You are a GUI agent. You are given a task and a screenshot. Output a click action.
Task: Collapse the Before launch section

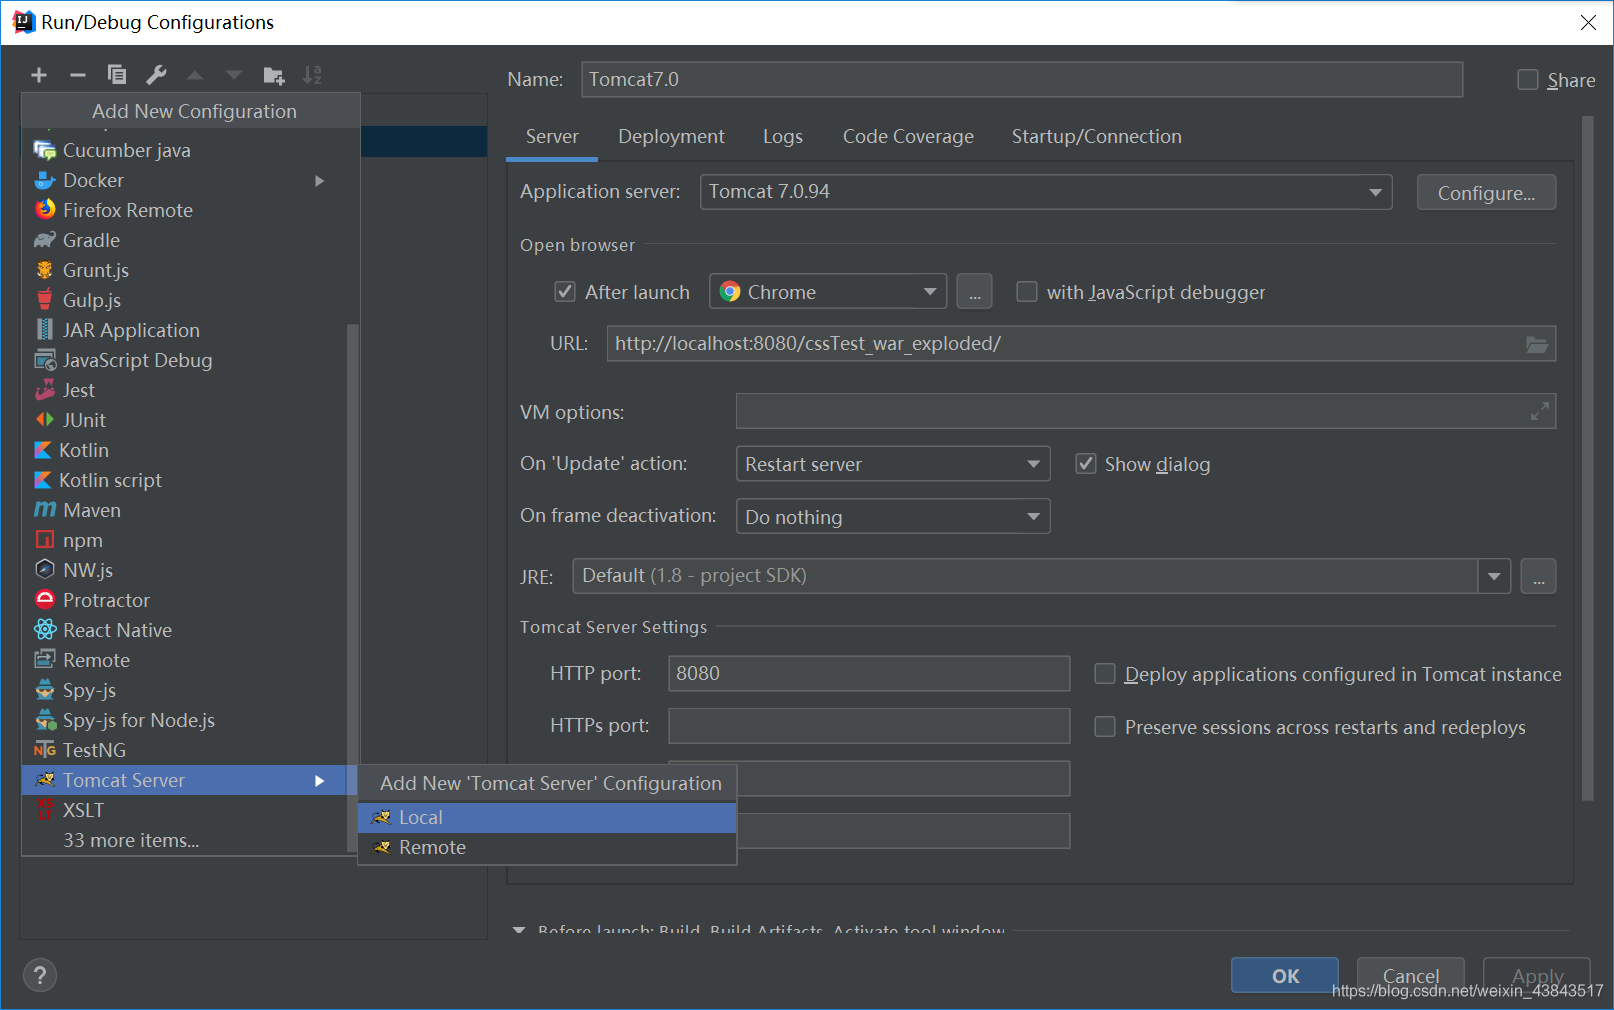pyautogui.click(x=519, y=930)
